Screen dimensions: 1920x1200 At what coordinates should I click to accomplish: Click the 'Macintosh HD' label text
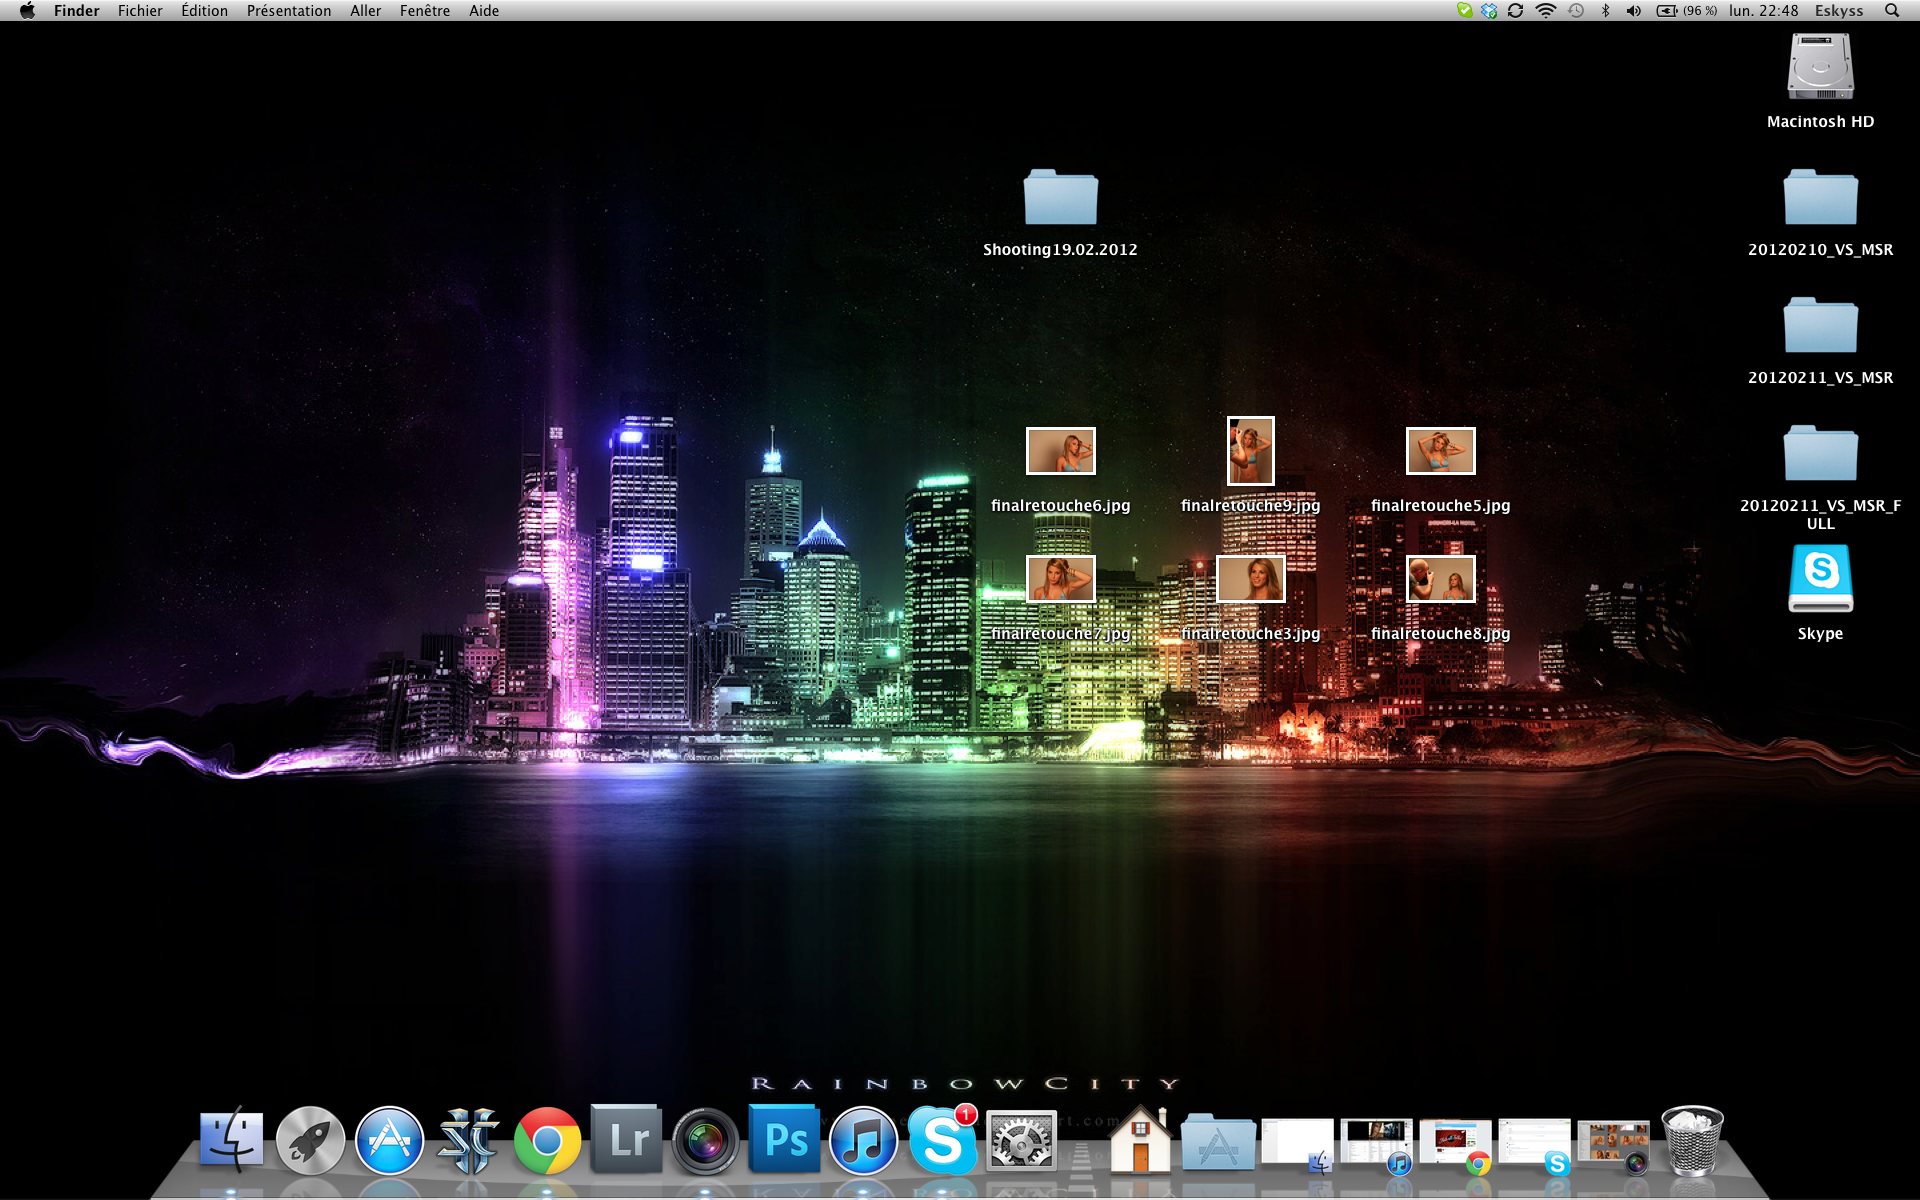(x=1820, y=122)
